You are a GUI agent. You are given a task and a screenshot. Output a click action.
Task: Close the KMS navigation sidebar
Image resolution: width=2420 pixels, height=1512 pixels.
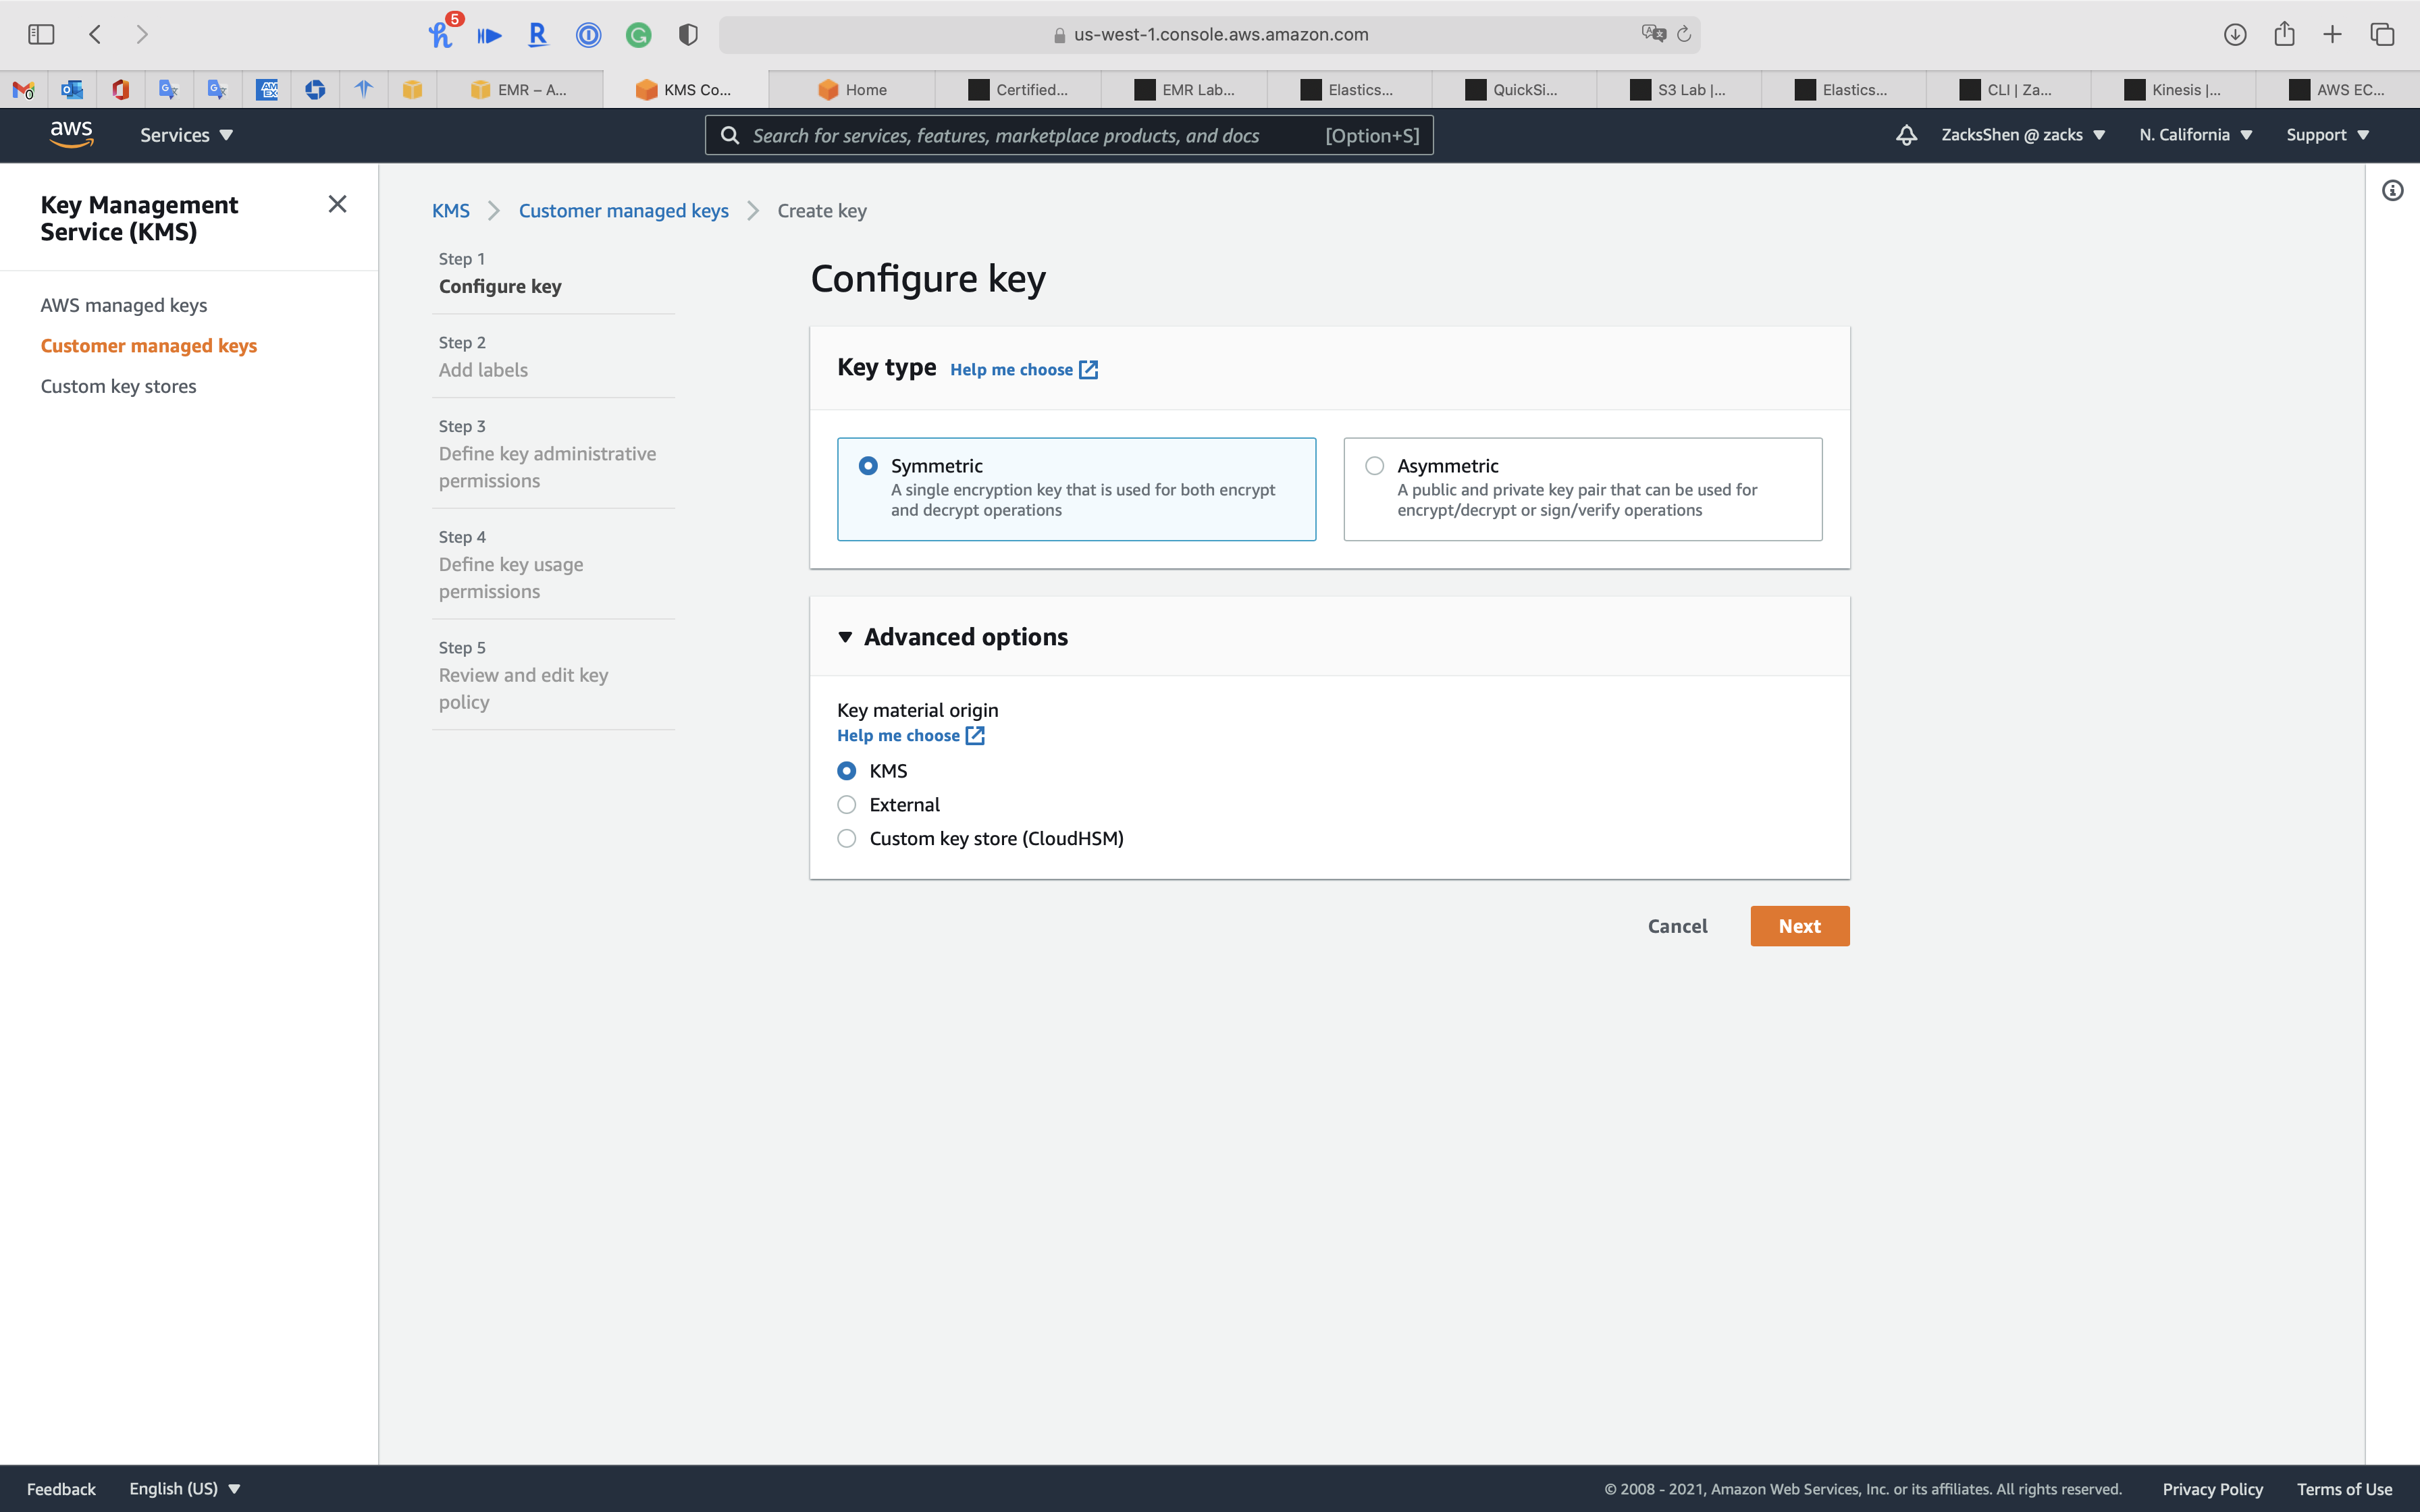pyautogui.click(x=337, y=204)
